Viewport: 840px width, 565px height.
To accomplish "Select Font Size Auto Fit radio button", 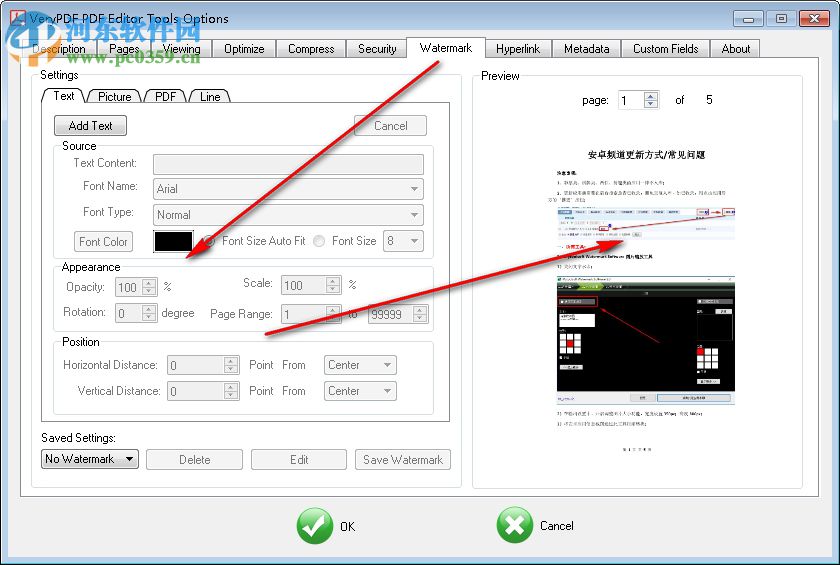I will 209,241.
